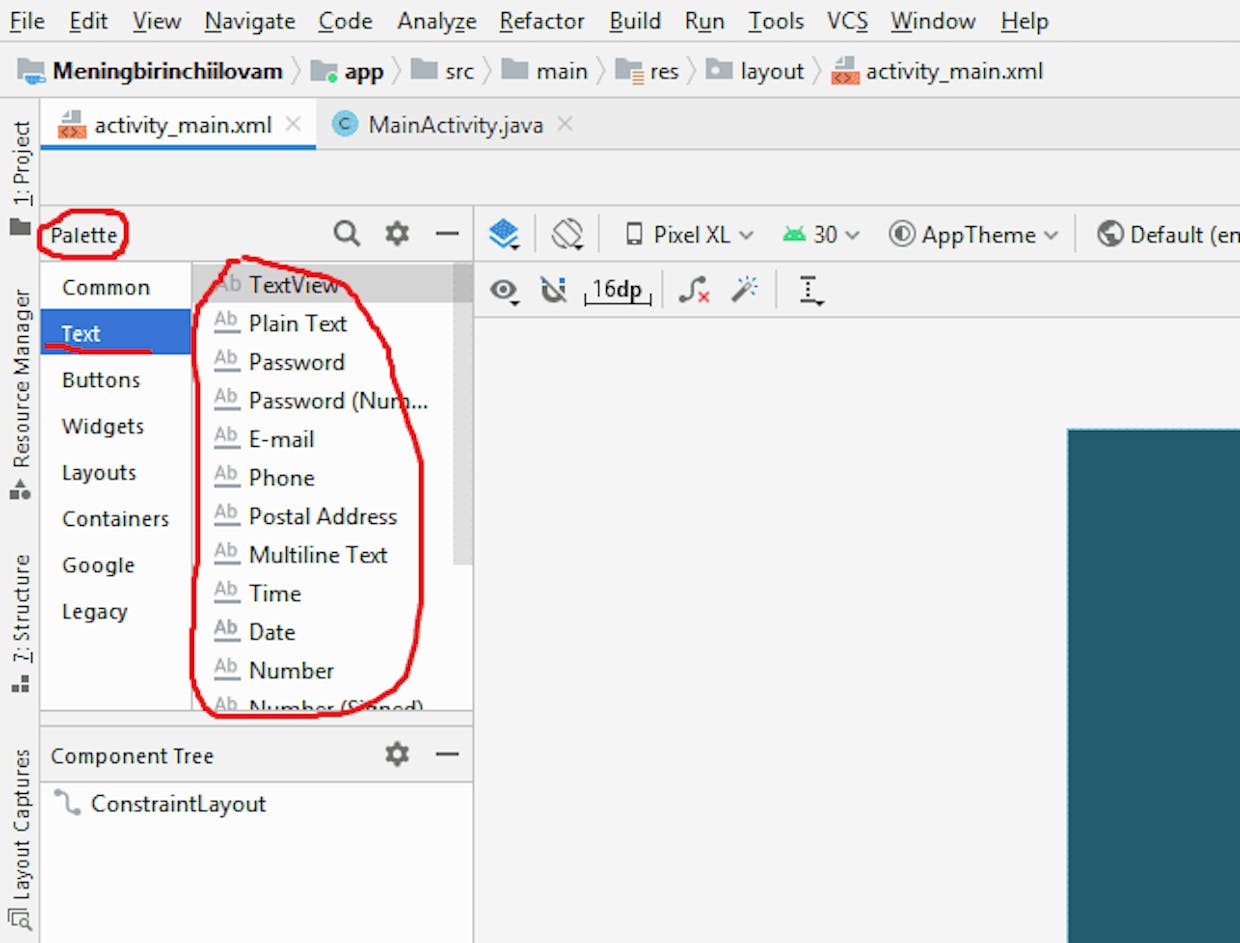Select Widgets palette category
Viewport: 1240px width, 943px height.
coord(116,426)
